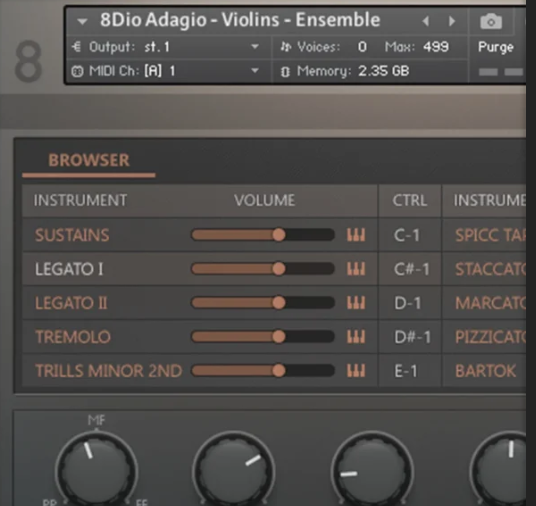
Task: Click the keyboard icon for LEGATO I
Action: click(356, 269)
